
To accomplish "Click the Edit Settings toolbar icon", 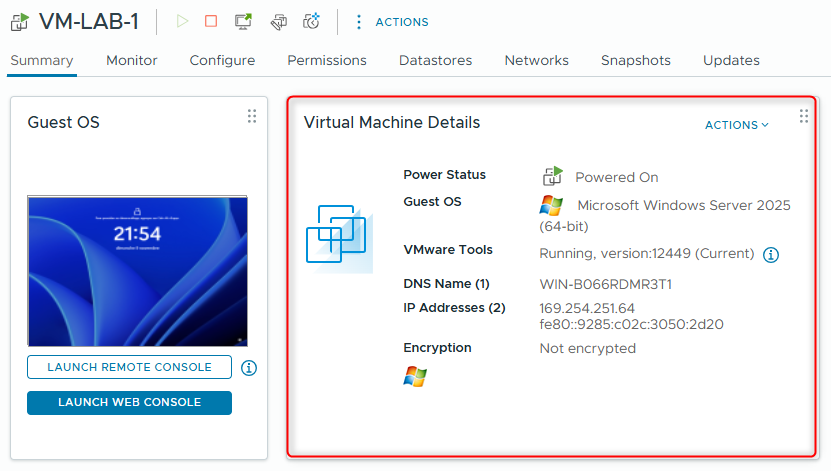I will tap(279, 22).
